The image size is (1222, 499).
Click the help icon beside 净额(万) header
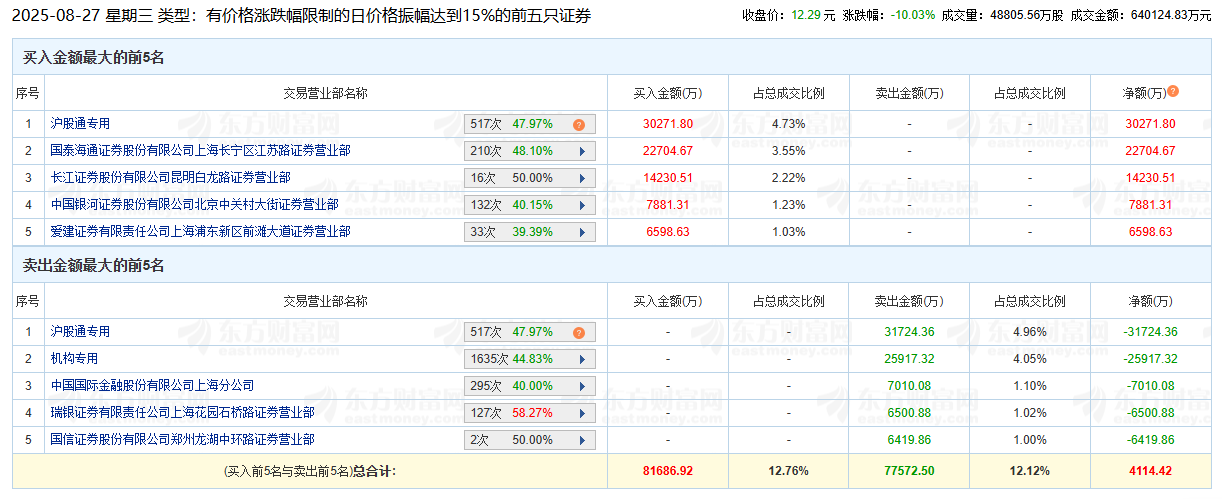coord(1173,91)
